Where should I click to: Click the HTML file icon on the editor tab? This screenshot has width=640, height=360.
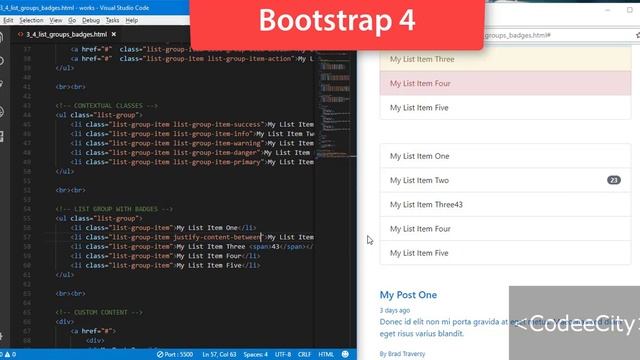click(x=20, y=34)
